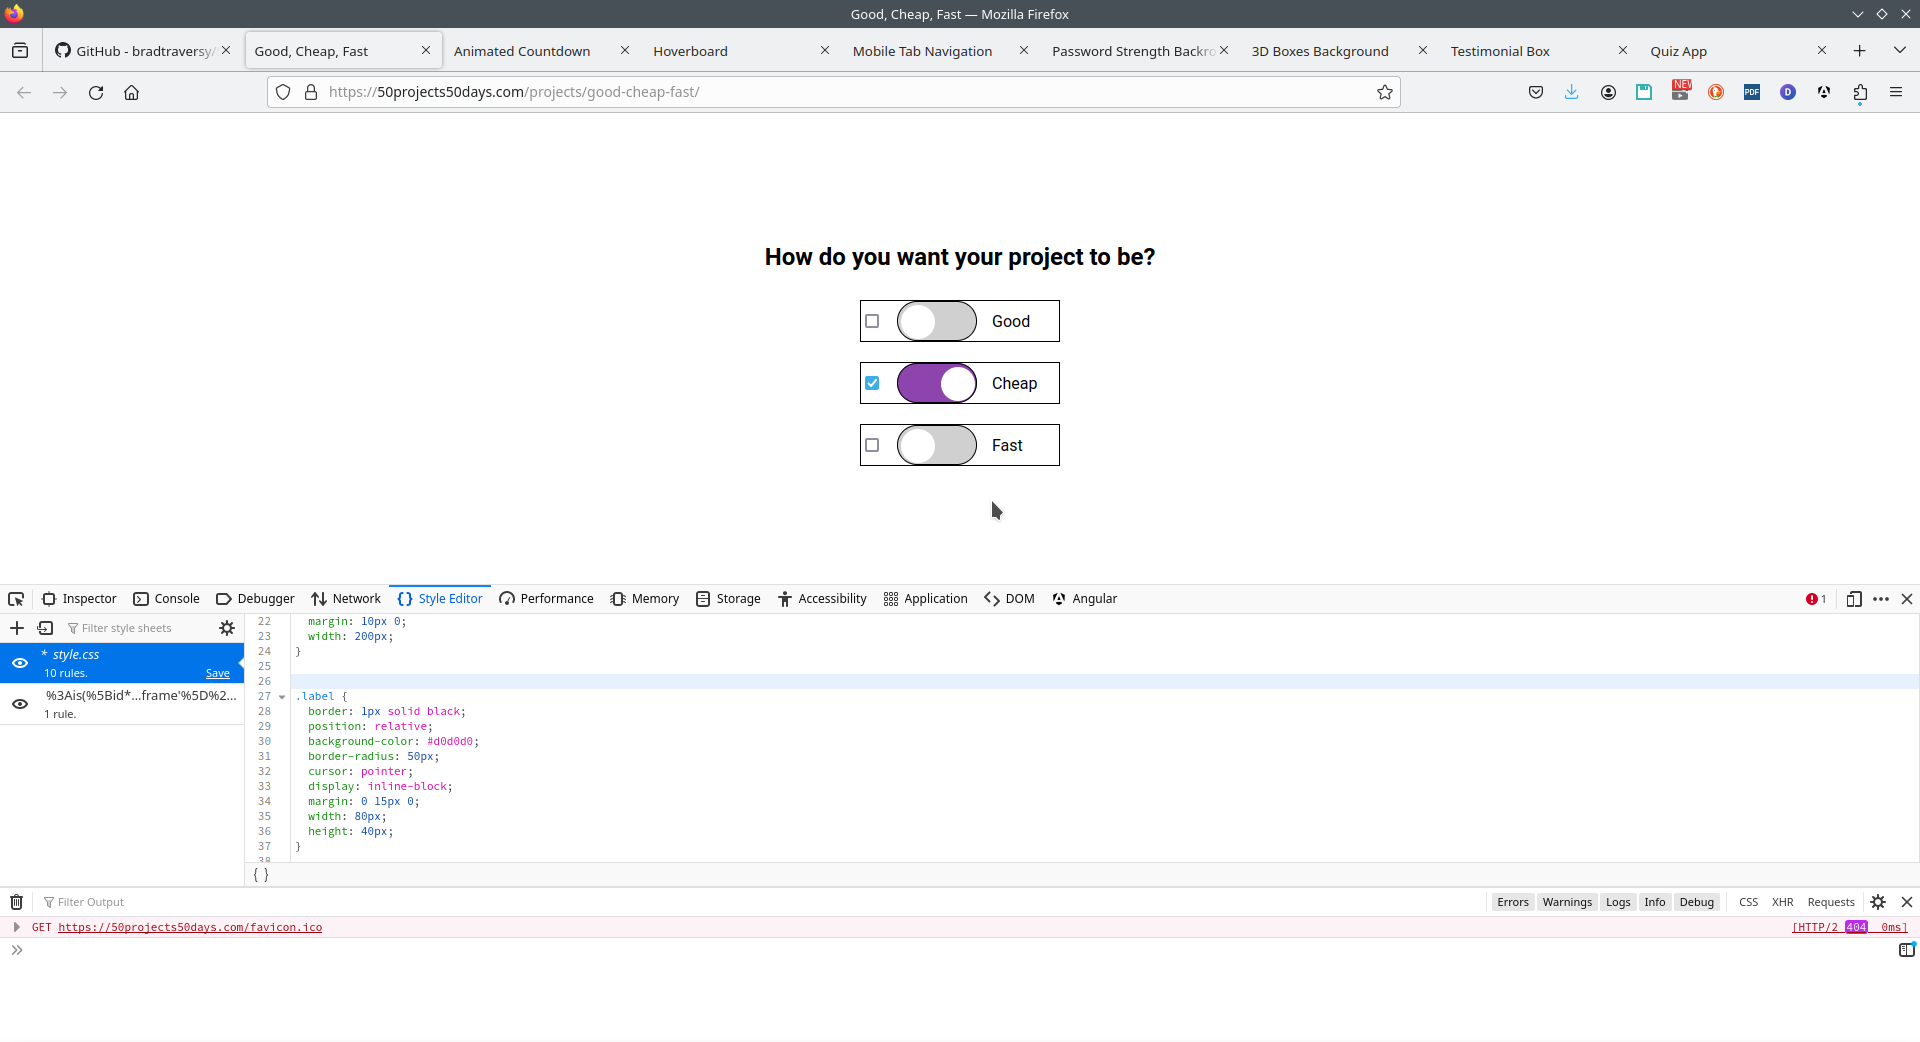Open the Firefox application menu
Viewport: 1920px width, 1042px height.
pos(1896,92)
